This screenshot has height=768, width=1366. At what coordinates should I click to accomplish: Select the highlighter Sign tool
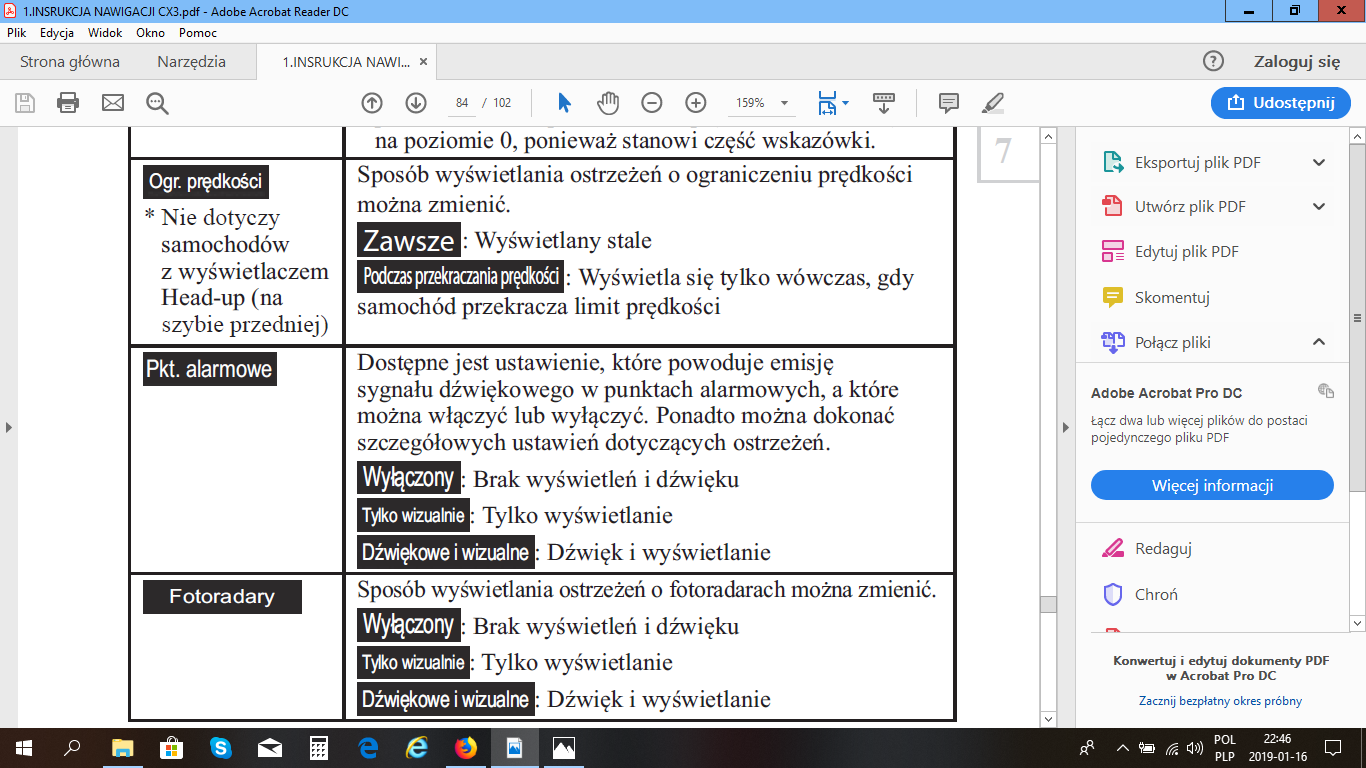pos(992,103)
